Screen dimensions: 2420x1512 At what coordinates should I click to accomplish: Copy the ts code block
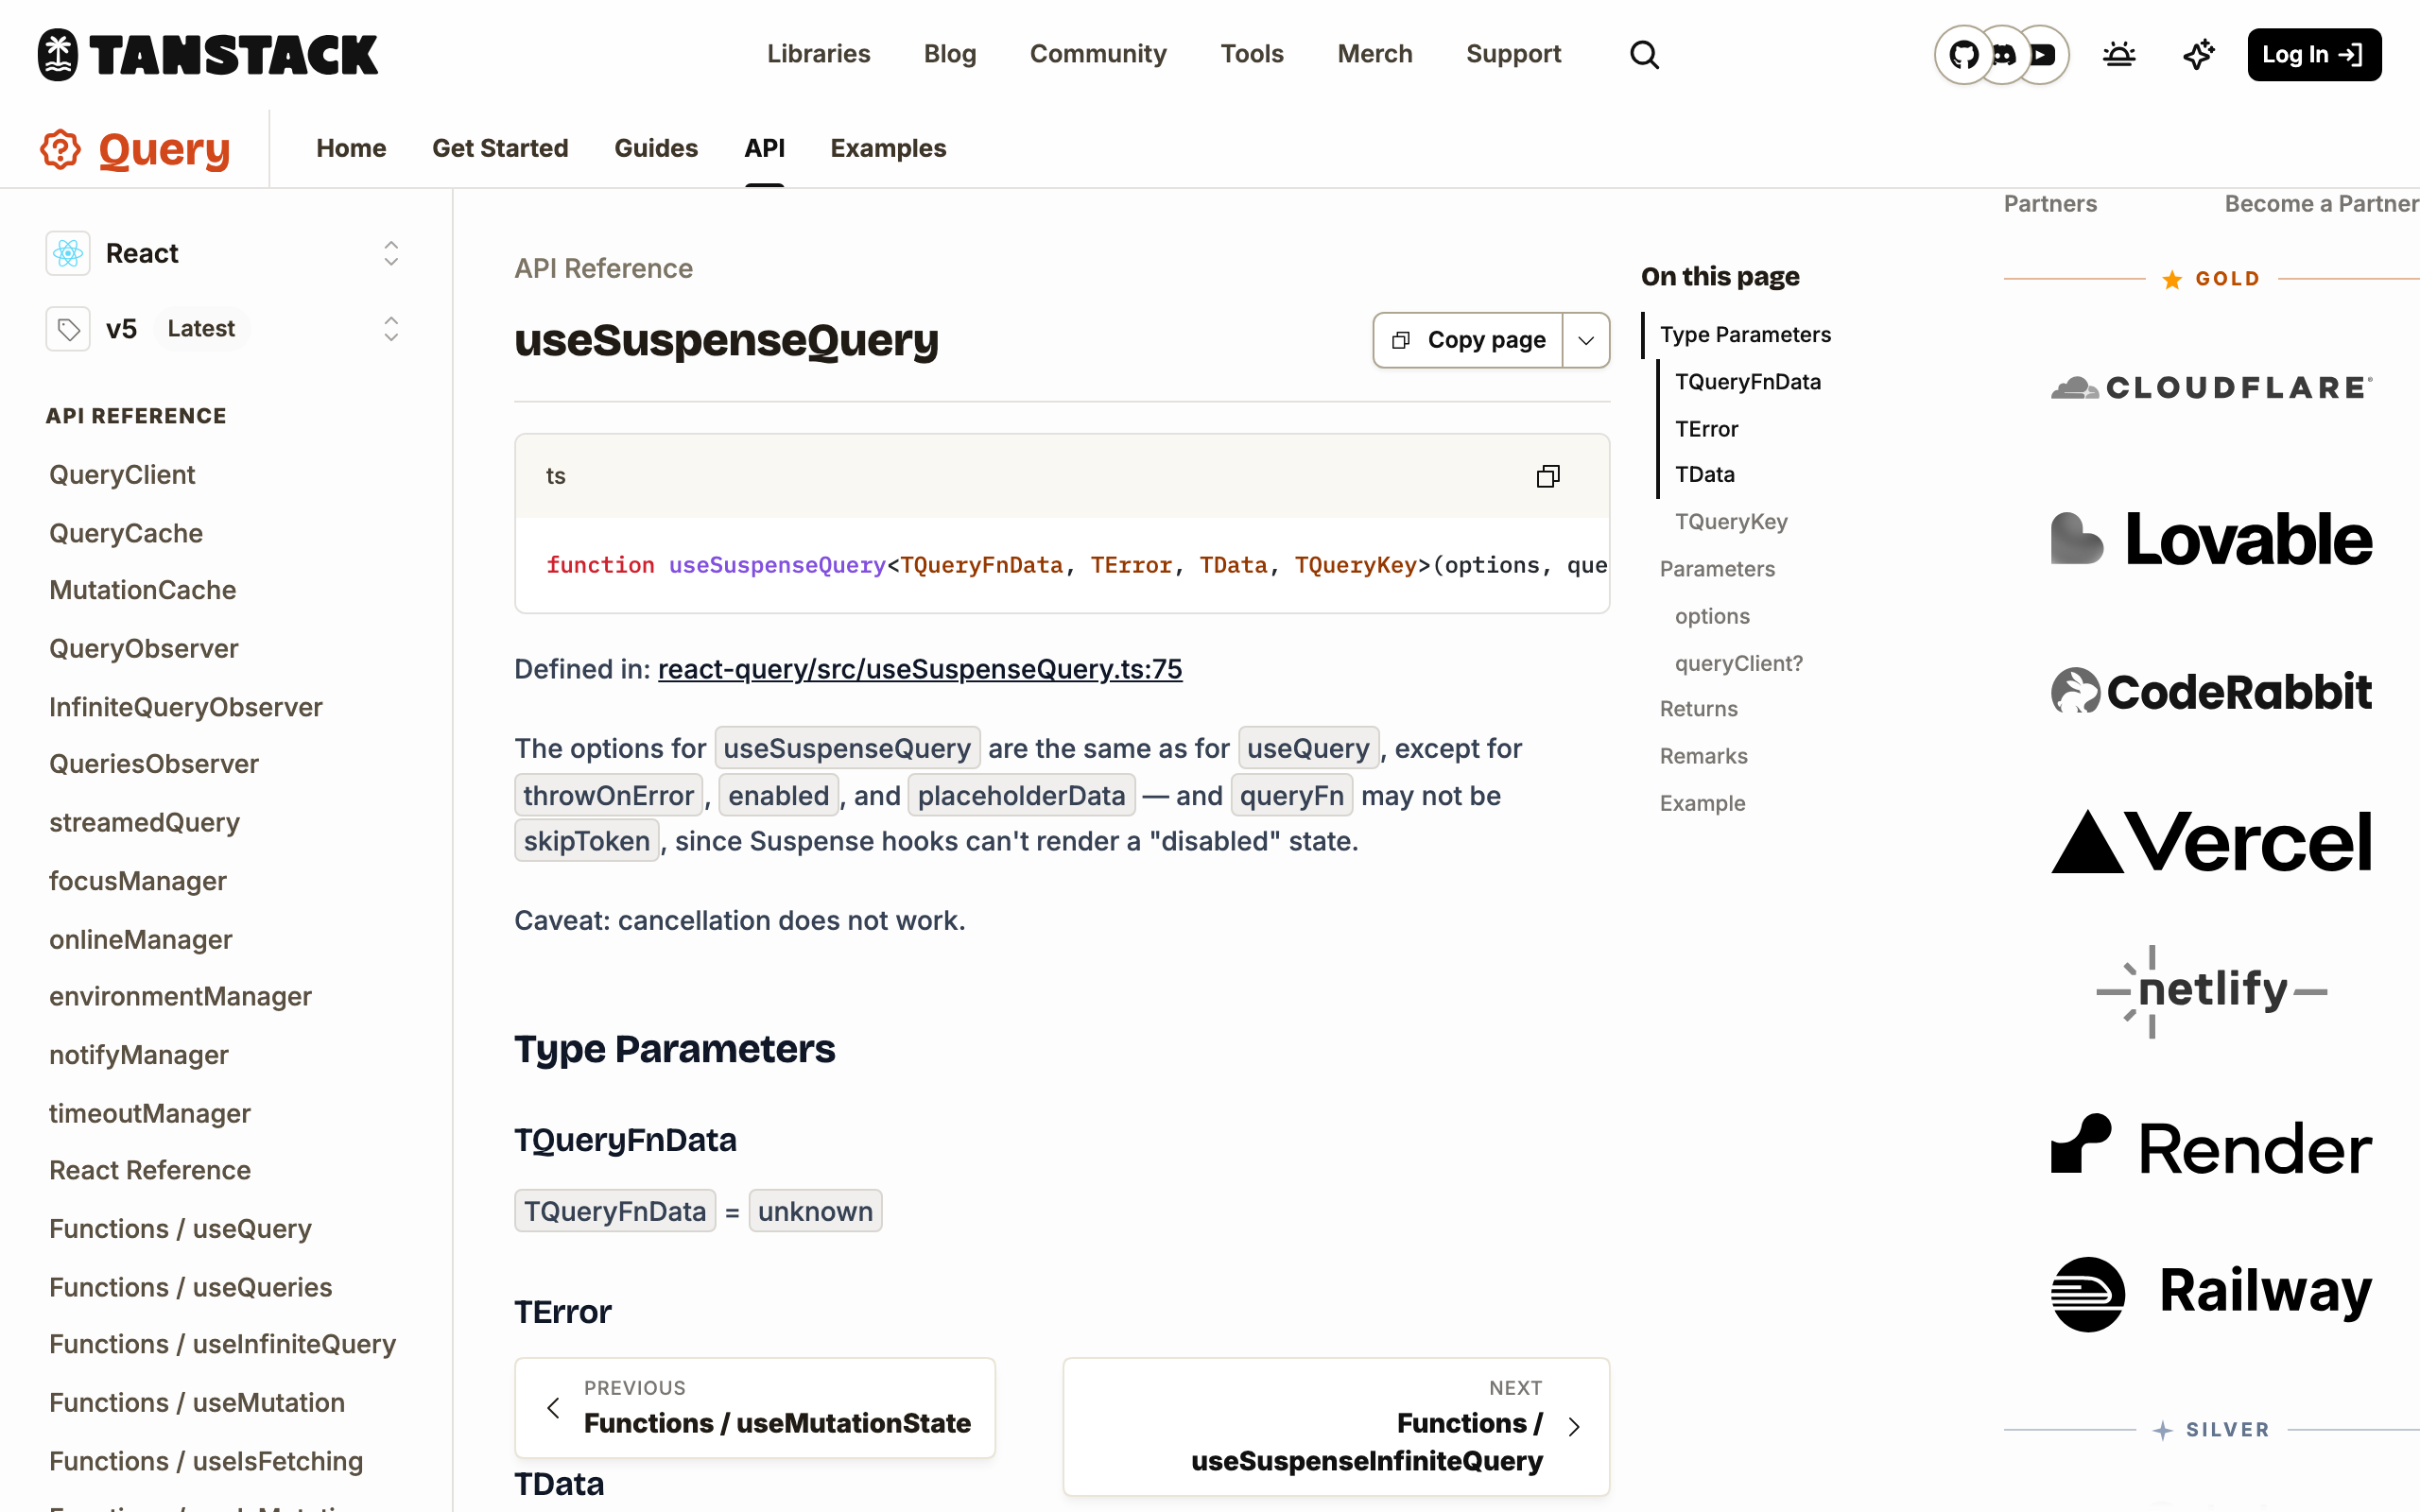point(1547,476)
